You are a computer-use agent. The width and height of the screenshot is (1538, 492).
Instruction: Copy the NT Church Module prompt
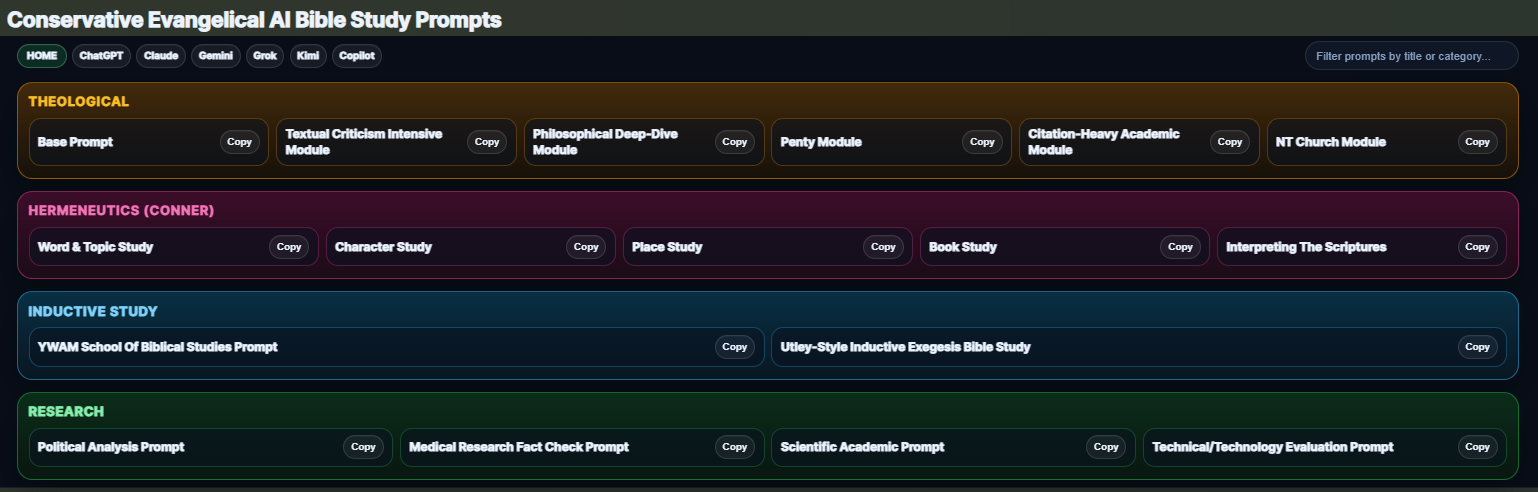click(1477, 142)
